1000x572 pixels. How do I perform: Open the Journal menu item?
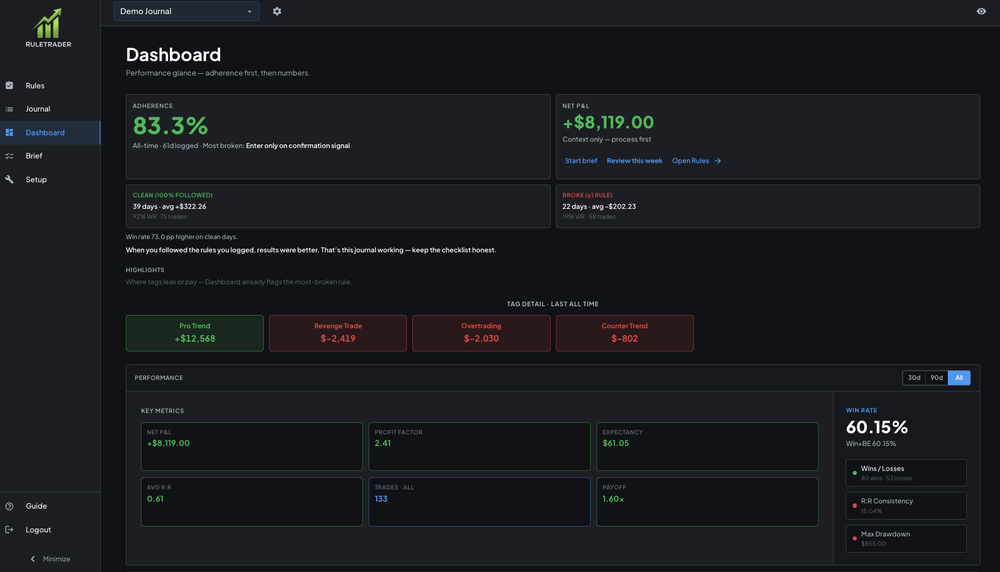pyautogui.click(x=50, y=109)
